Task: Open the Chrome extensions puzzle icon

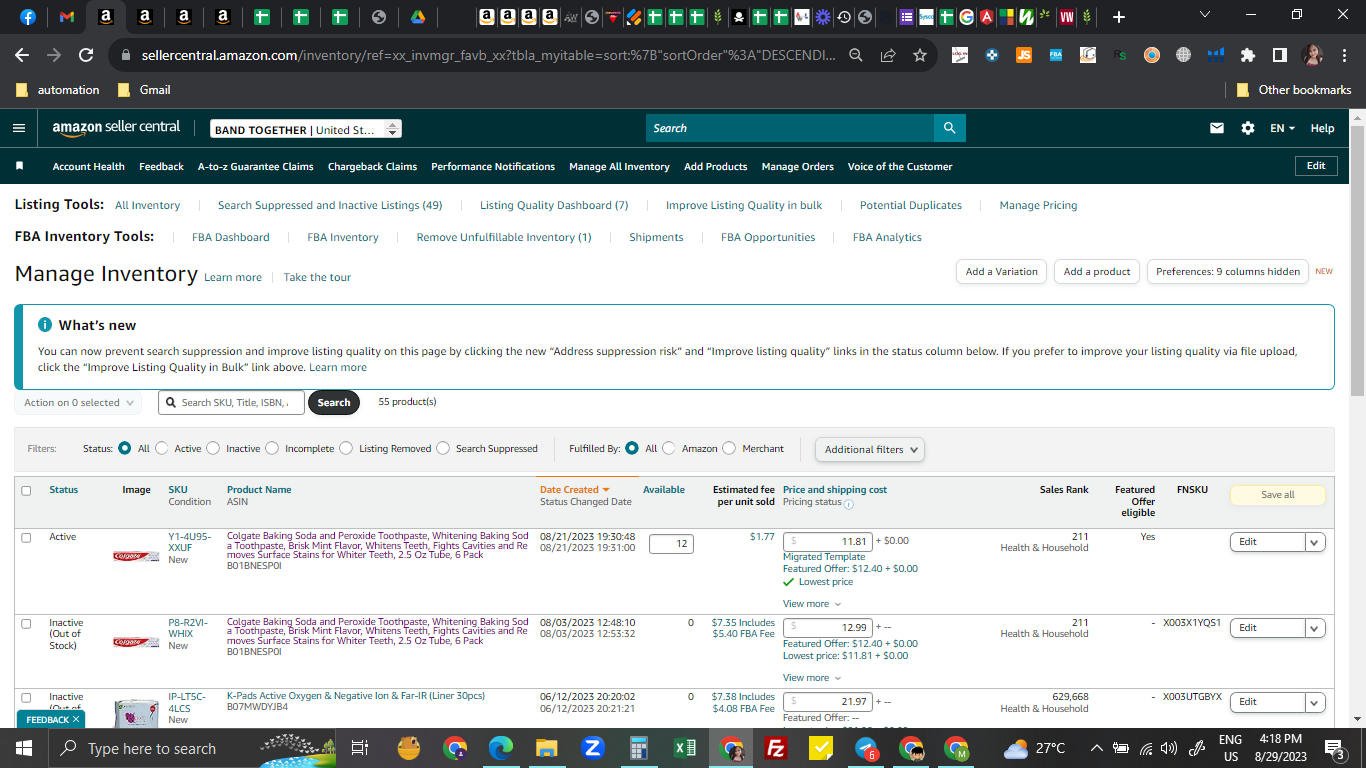Action: (x=1247, y=55)
